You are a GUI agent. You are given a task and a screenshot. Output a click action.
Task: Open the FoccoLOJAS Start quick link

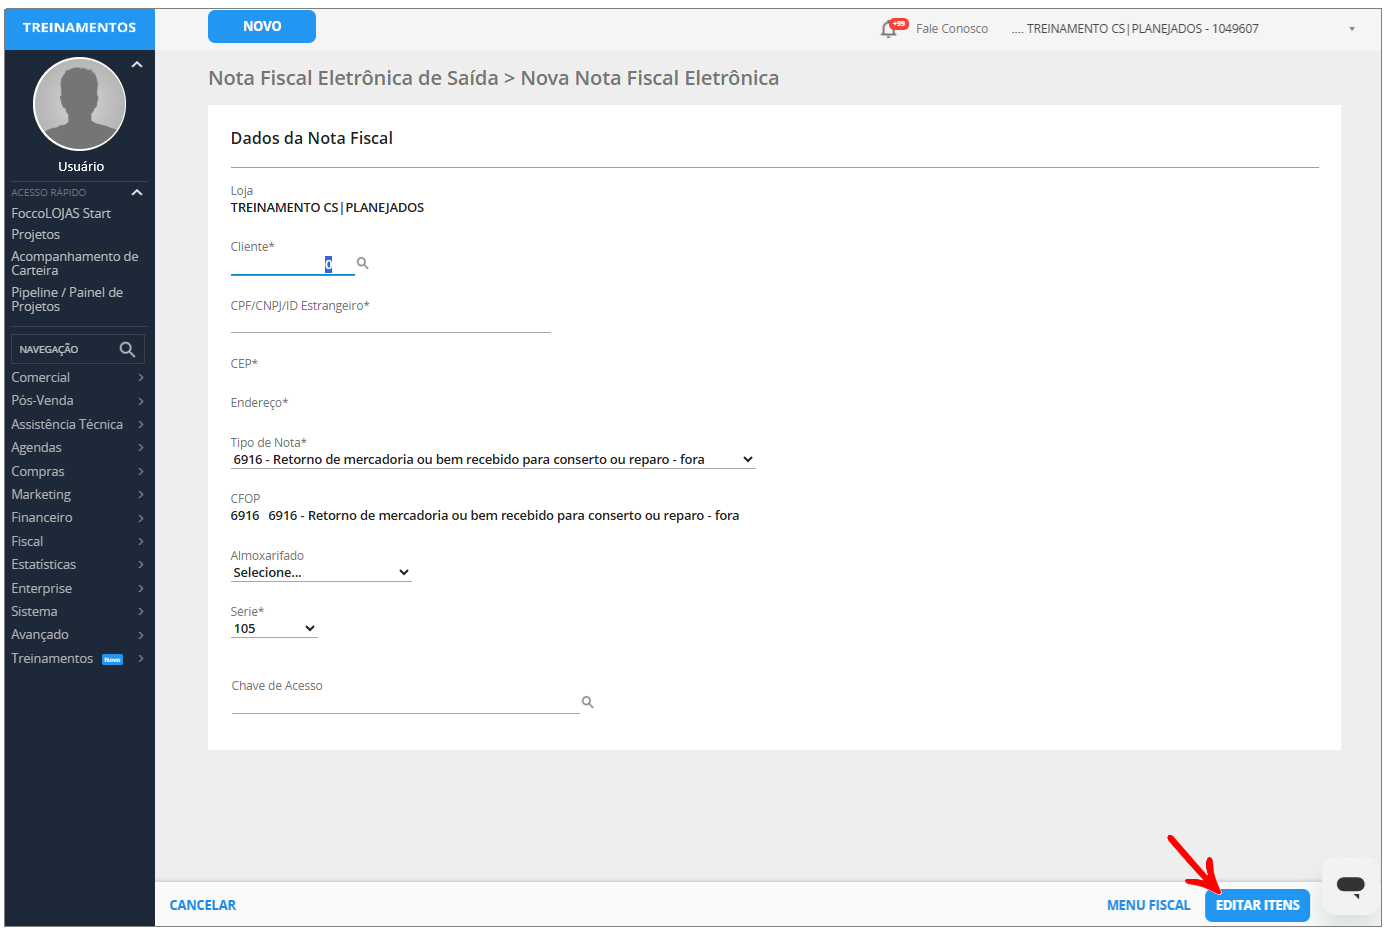pyautogui.click(x=61, y=213)
